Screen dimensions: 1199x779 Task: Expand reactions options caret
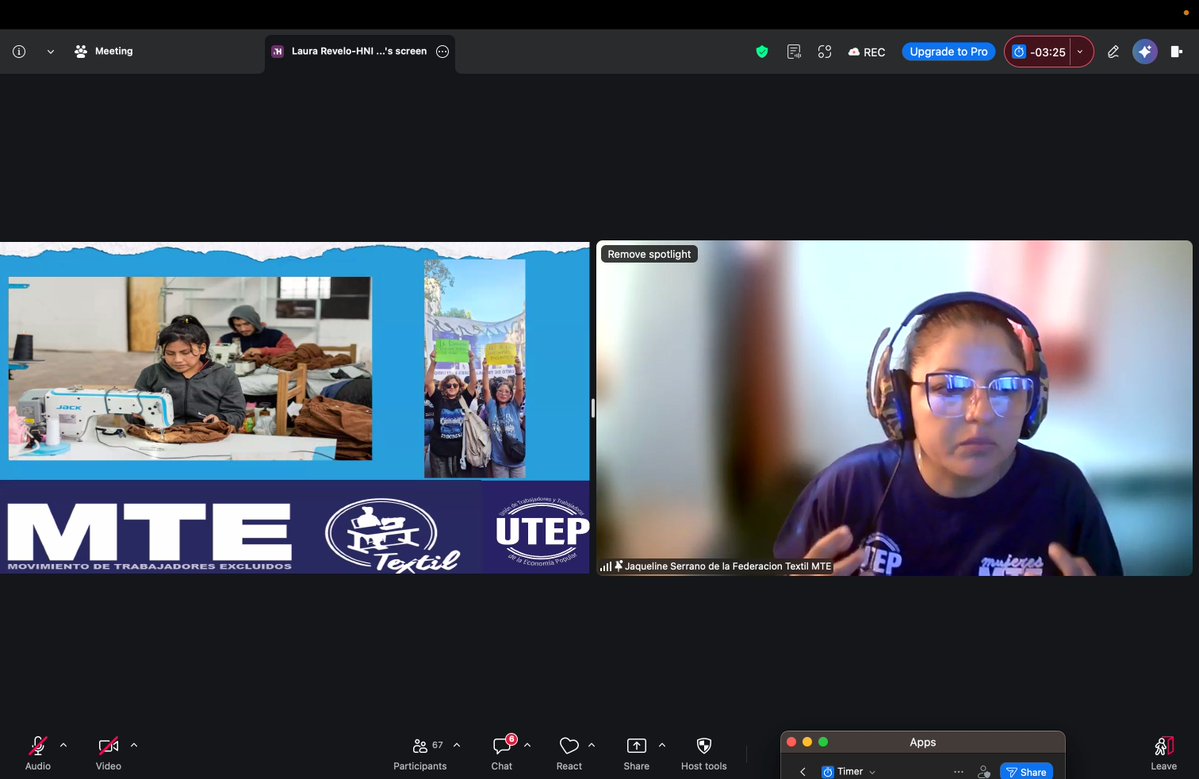point(591,745)
